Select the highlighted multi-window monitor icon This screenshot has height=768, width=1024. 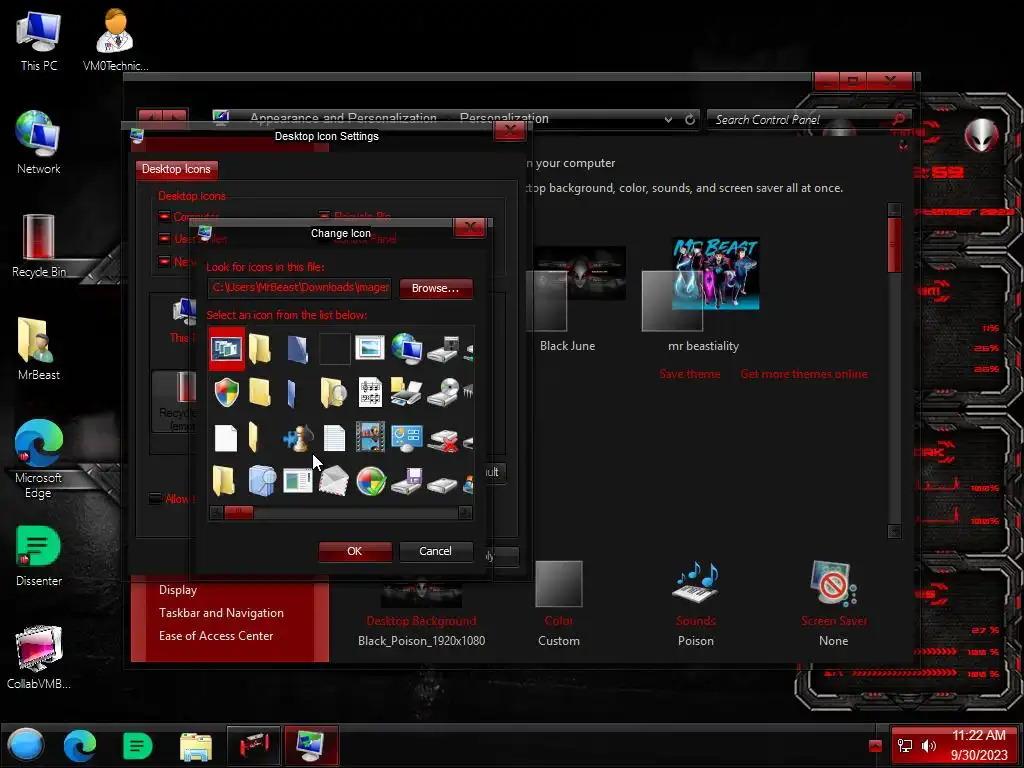(227, 349)
